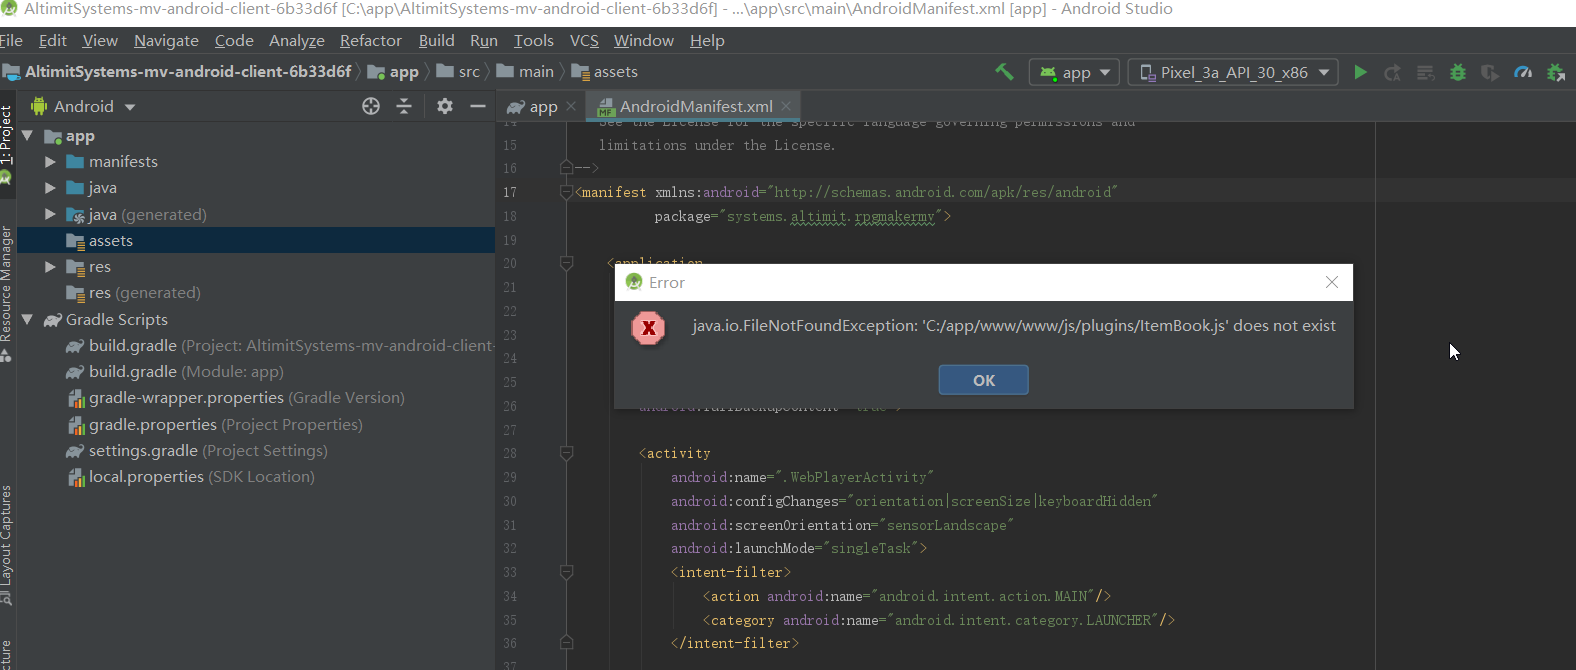Switch to the app editor tab

pyautogui.click(x=541, y=106)
